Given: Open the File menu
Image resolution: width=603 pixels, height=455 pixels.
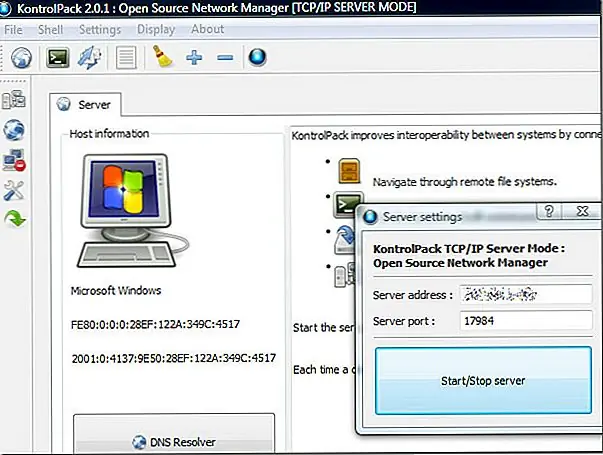Looking at the screenshot, I should click(x=14, y=29).
